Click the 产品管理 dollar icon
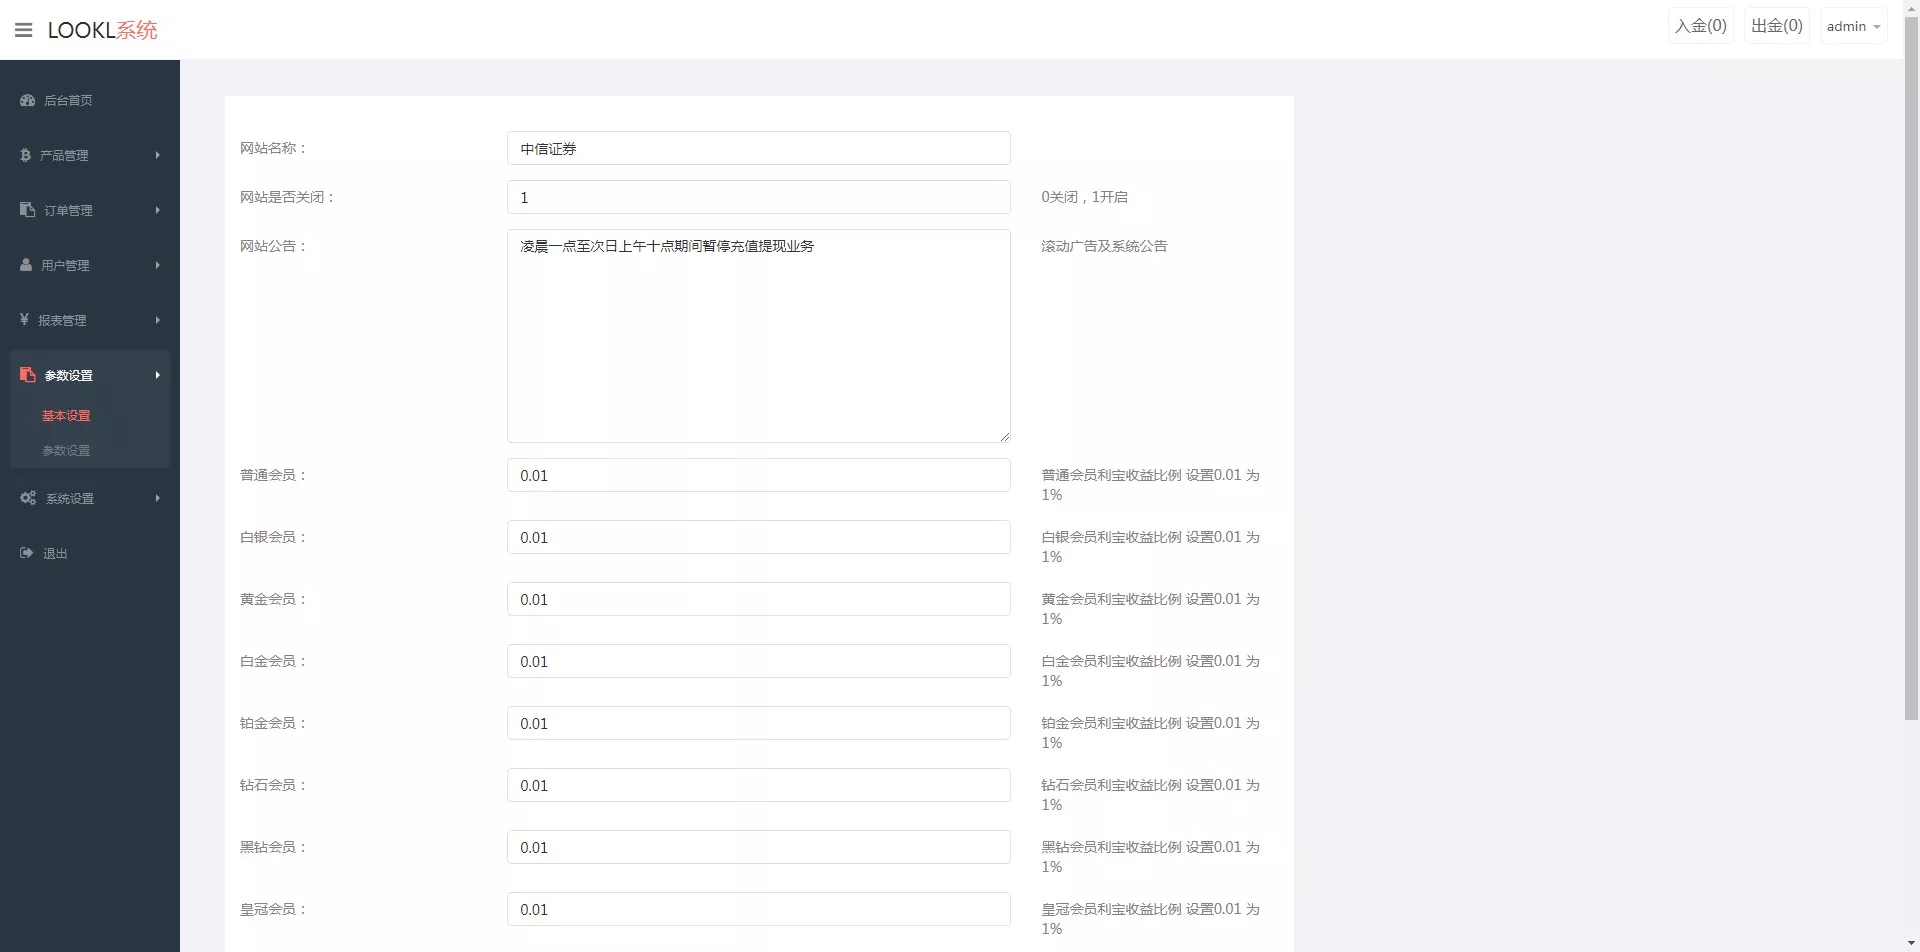 [x=26, y=155]
